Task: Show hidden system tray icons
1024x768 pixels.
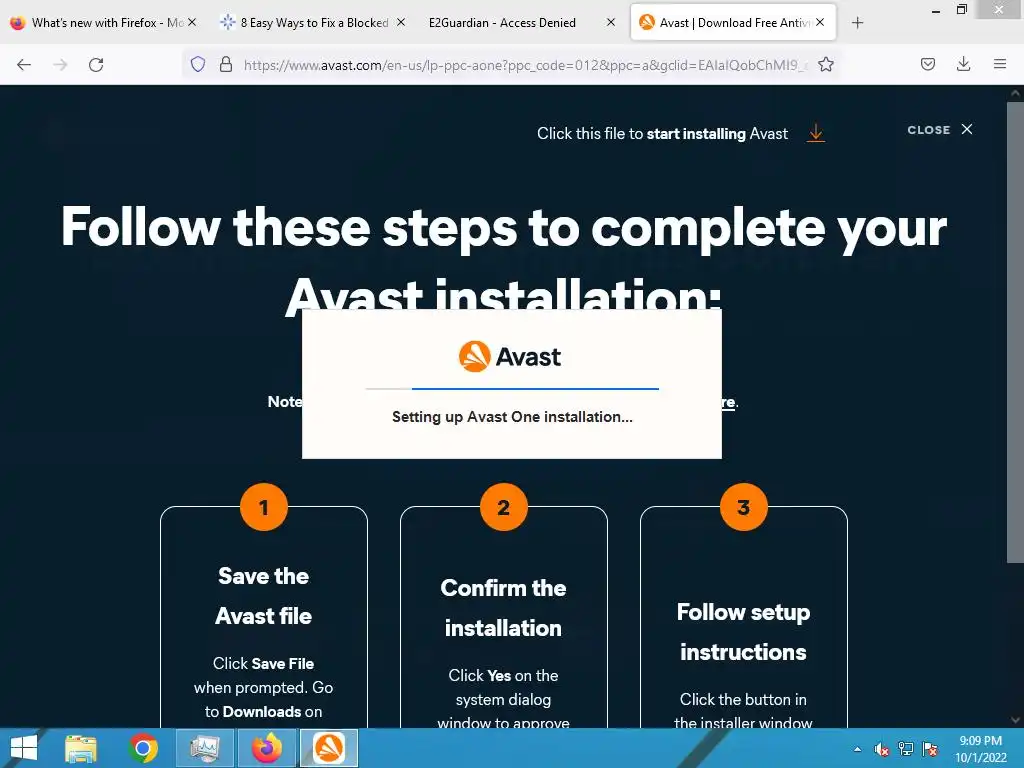Action: (857, 749)
